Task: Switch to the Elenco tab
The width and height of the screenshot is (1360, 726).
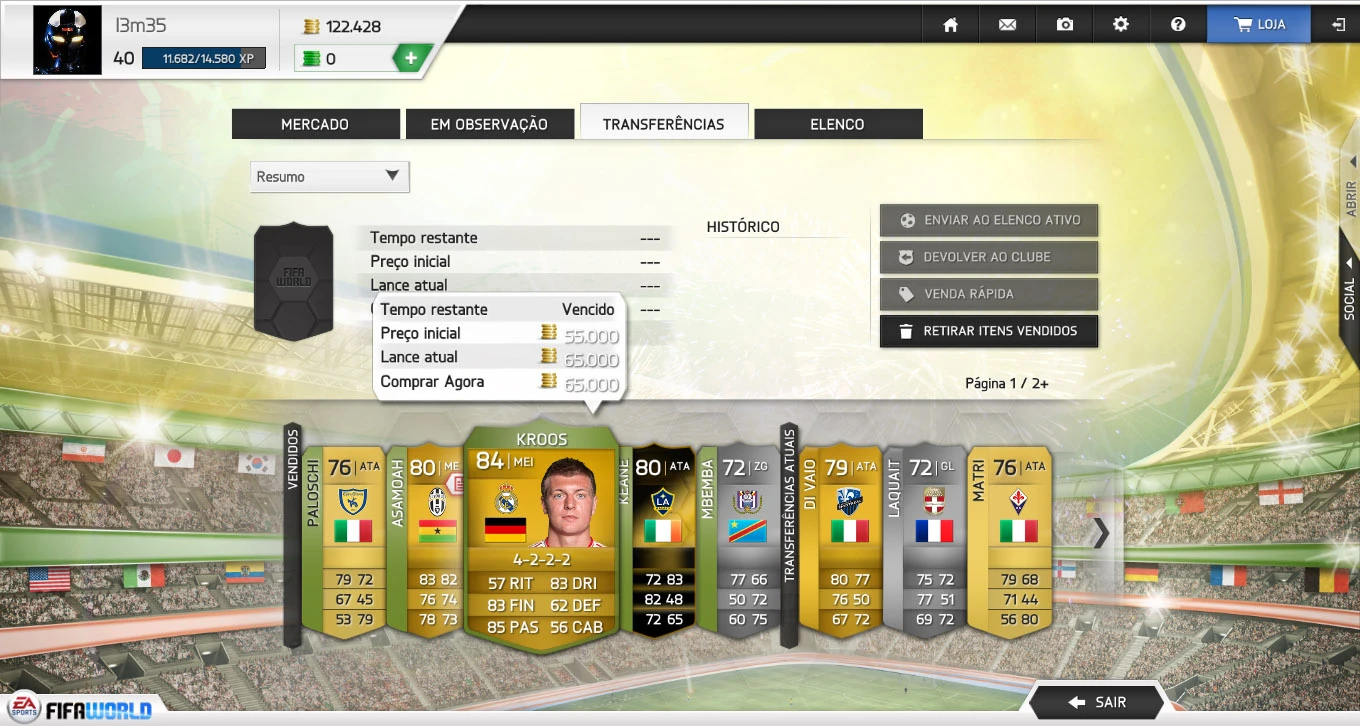Action: pyautogui.click(x=838, y=124)
